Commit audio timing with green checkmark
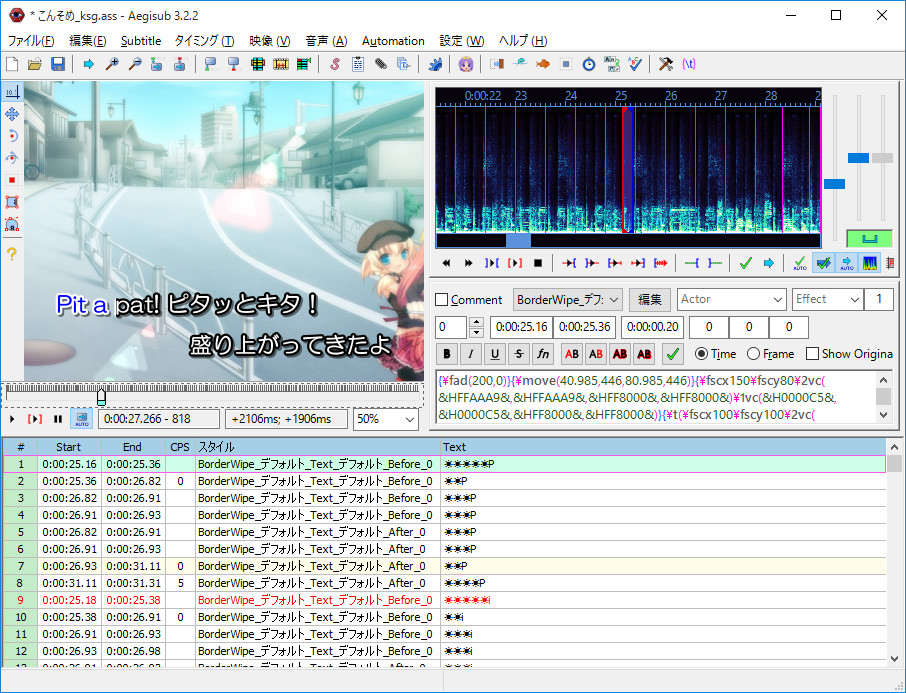The width and height of the screenshot is (906, 693). coord(745,263)
